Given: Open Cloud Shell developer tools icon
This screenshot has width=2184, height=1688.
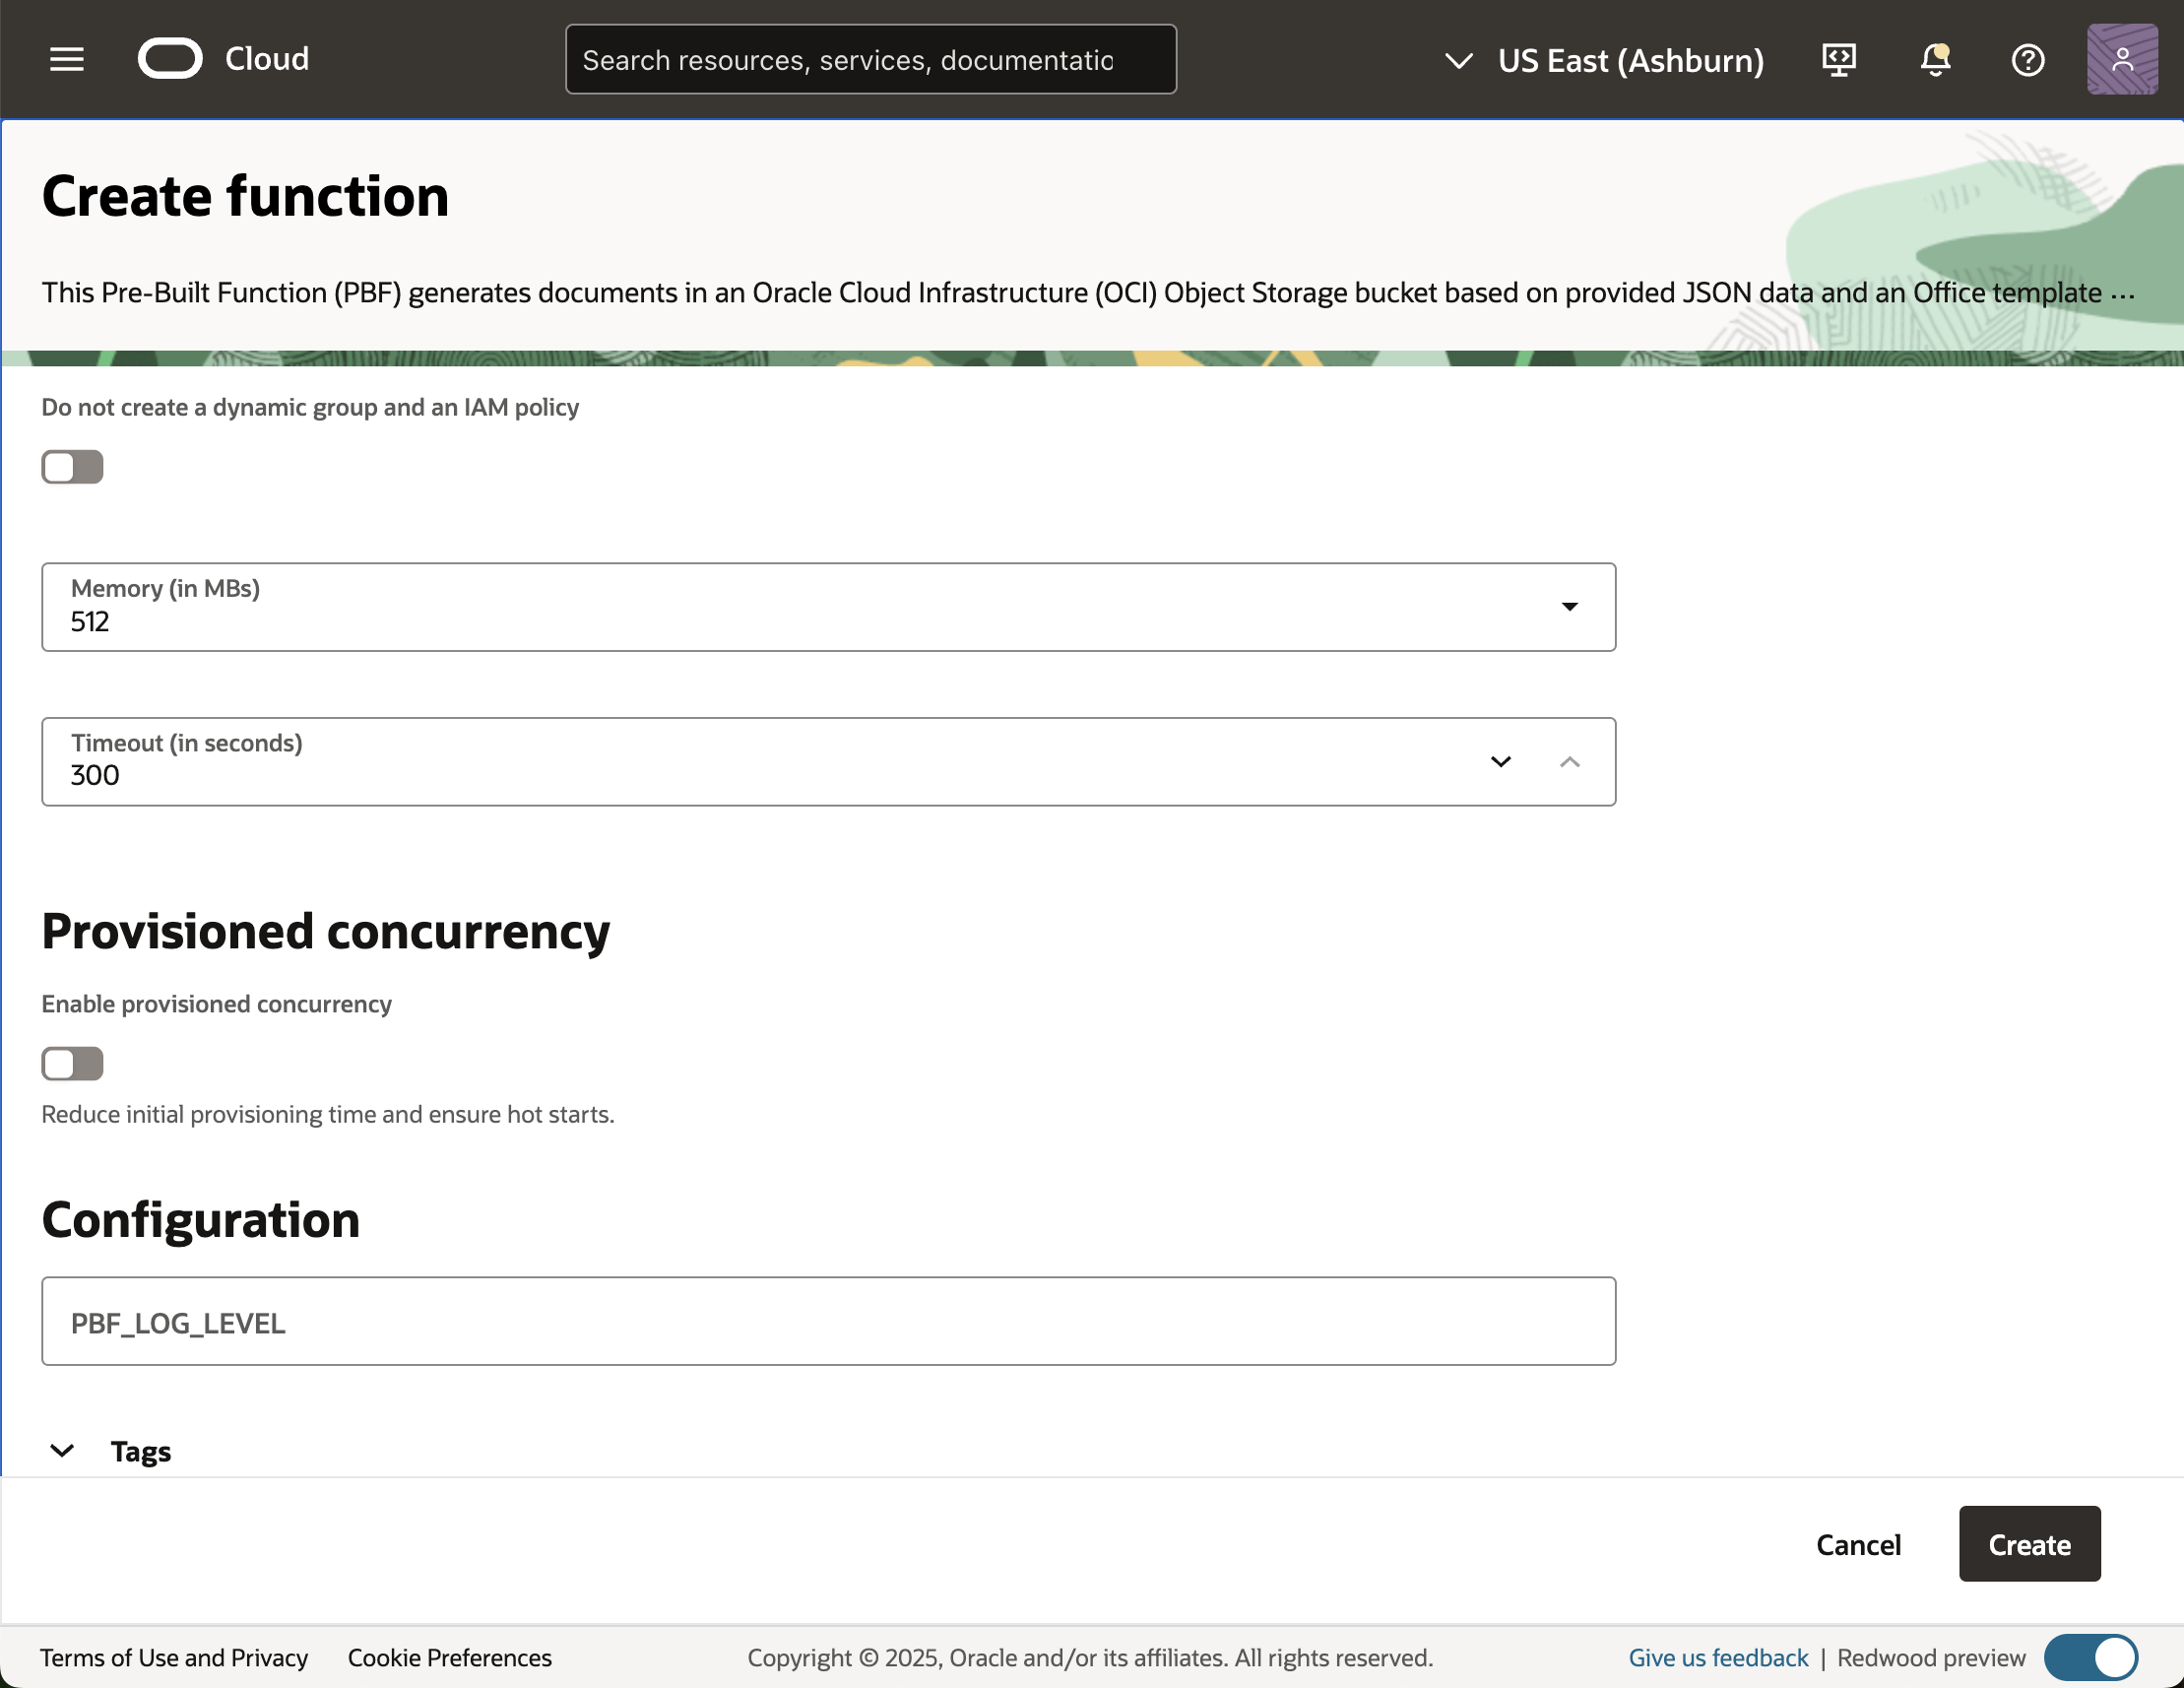Looking at the screenshot, I should (x=1838, y=60).
